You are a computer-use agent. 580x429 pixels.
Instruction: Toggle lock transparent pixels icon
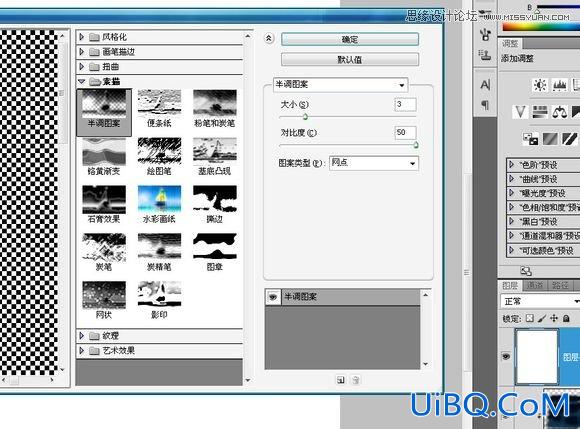pos(530,318)
